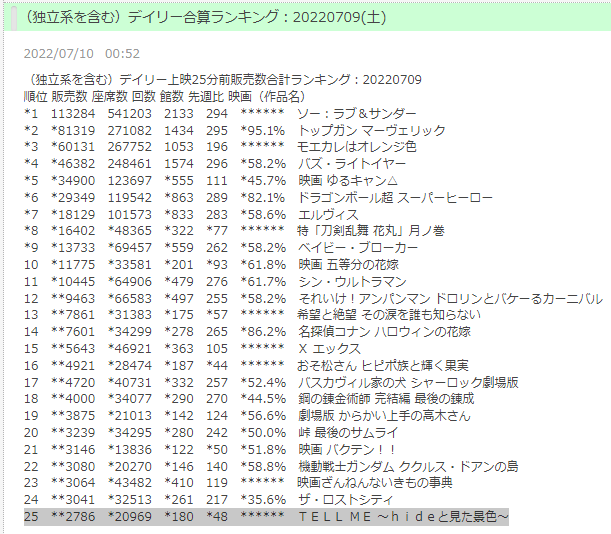Viewport: 611px width, 534px height.
Task: Select title バスカヴィル家の犬 シャーロック劇場版
Action: coord(408,382)
